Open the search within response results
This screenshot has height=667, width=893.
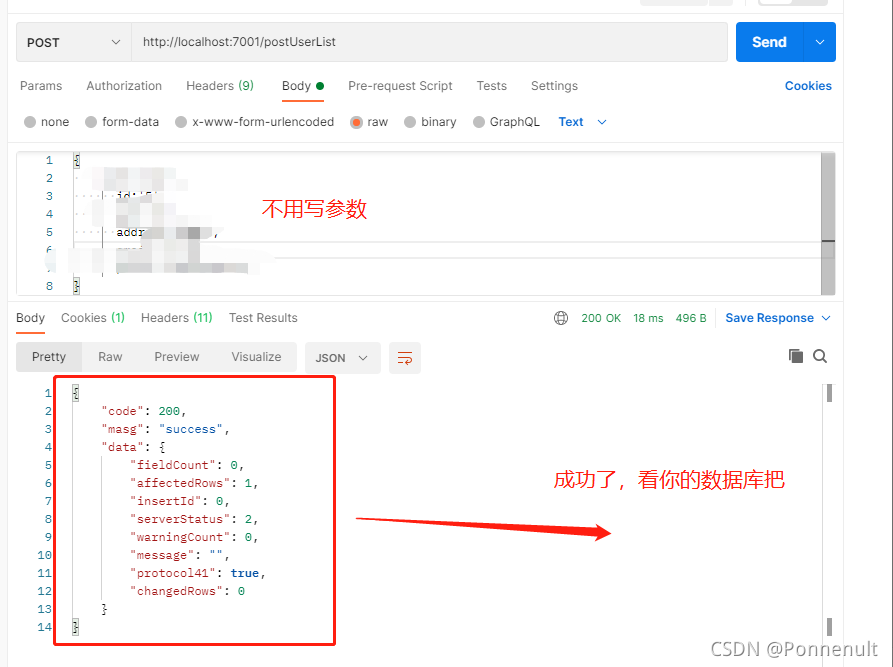pos(822,355)
